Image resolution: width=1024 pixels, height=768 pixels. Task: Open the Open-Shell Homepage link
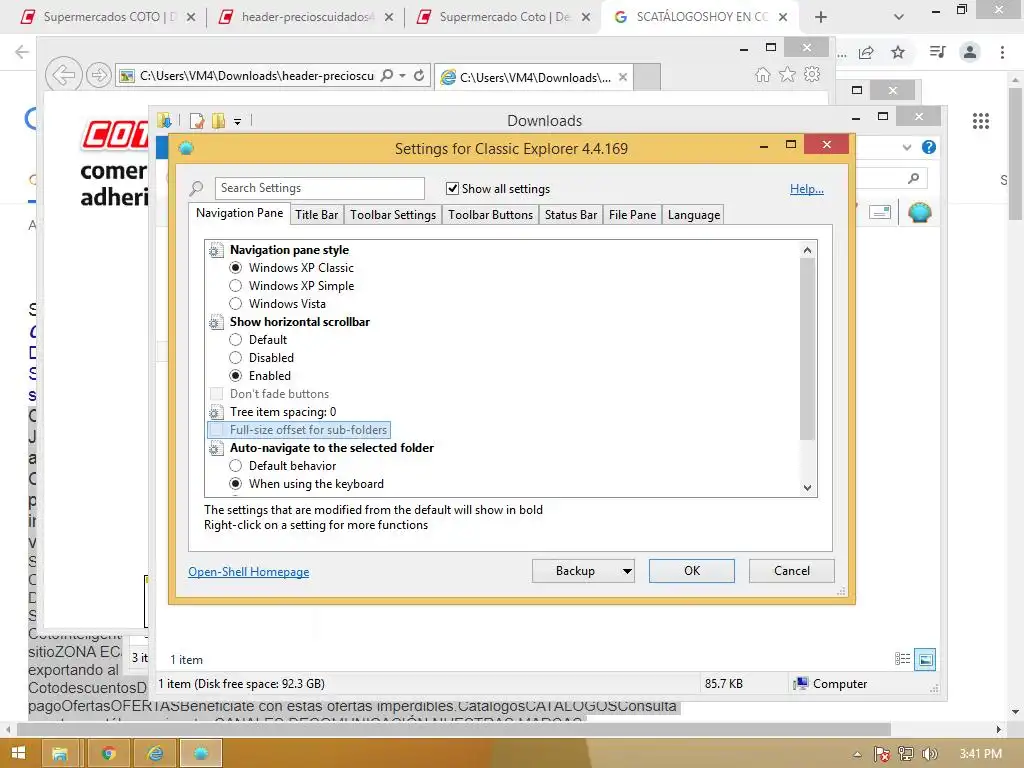pyautogui.click(x=249, y=571)
